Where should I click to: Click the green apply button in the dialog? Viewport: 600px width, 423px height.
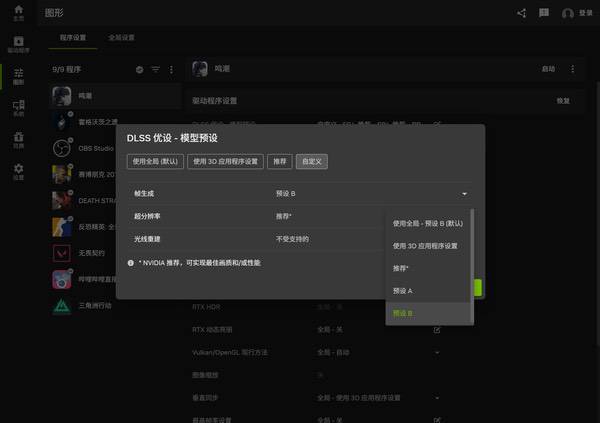(478, 287)
